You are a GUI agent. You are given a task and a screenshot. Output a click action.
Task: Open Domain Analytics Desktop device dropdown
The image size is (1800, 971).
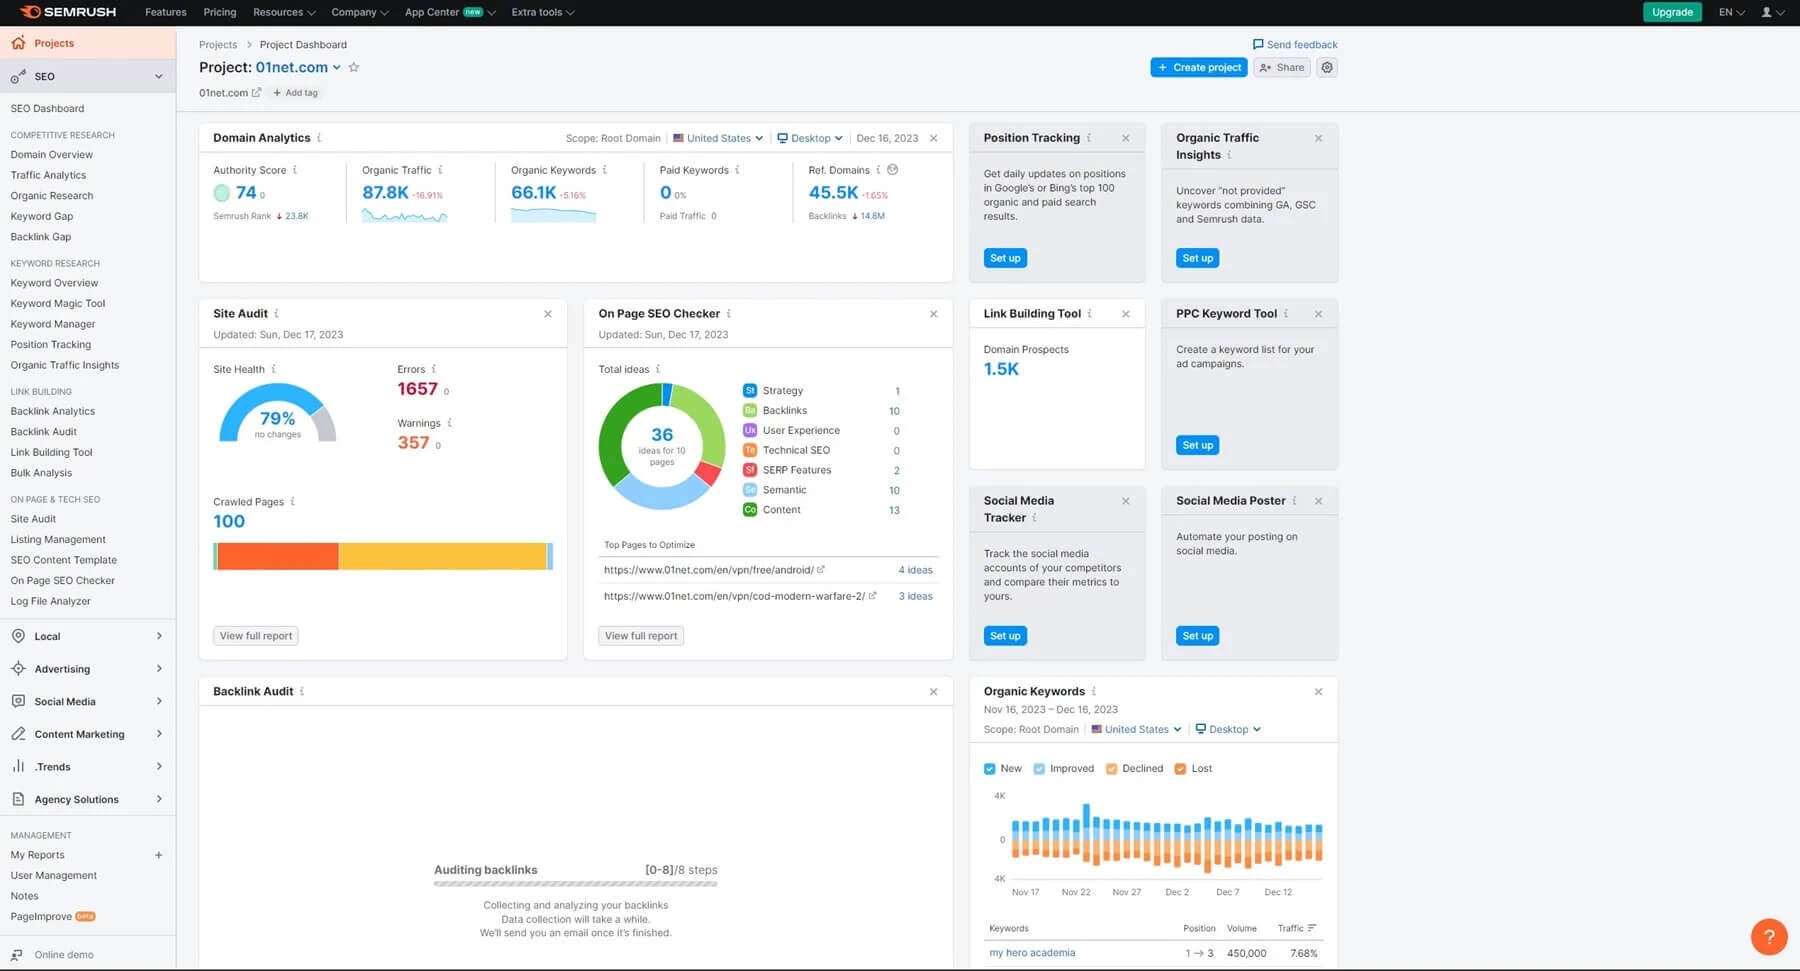click(810, 138)
